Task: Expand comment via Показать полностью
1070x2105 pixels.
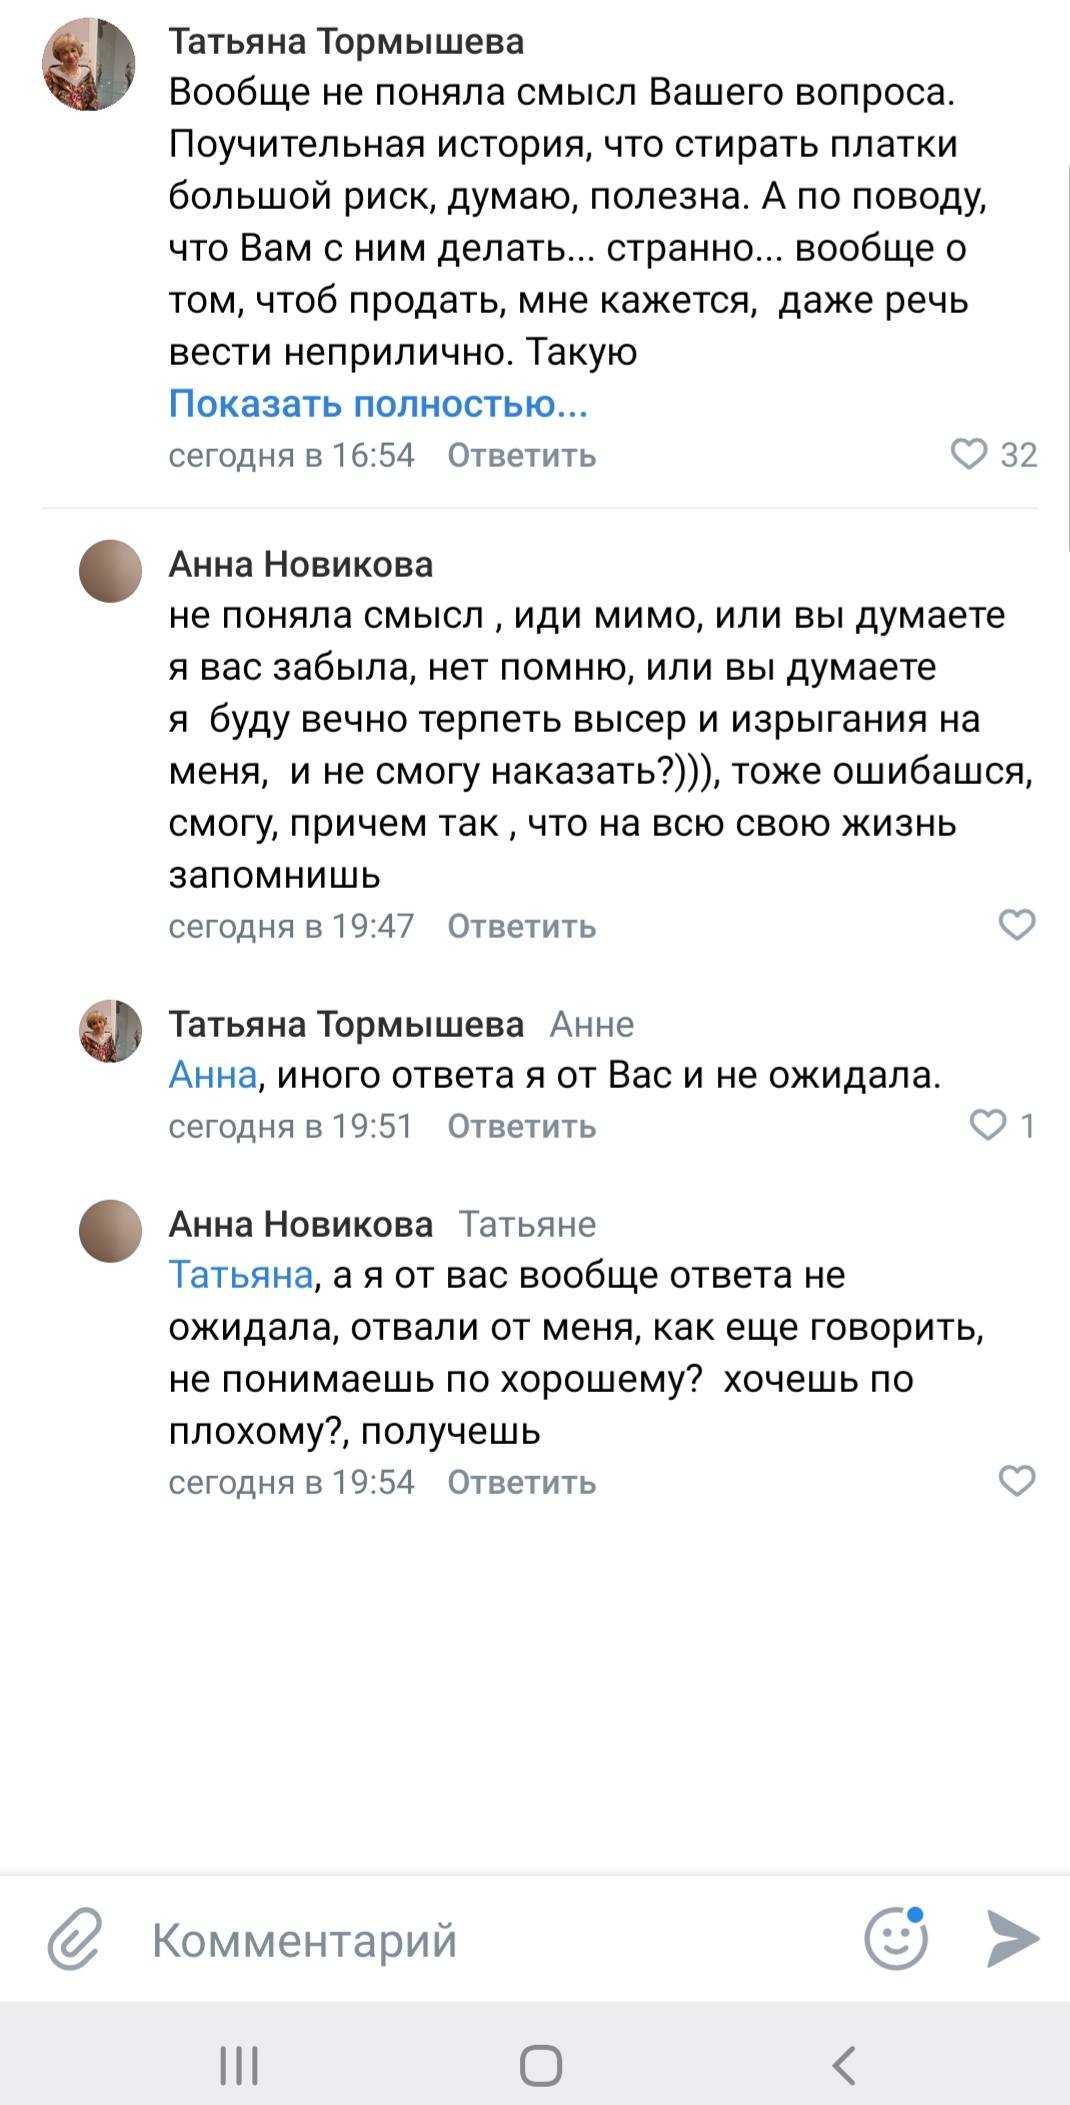Action: click(x=378, y=403)
